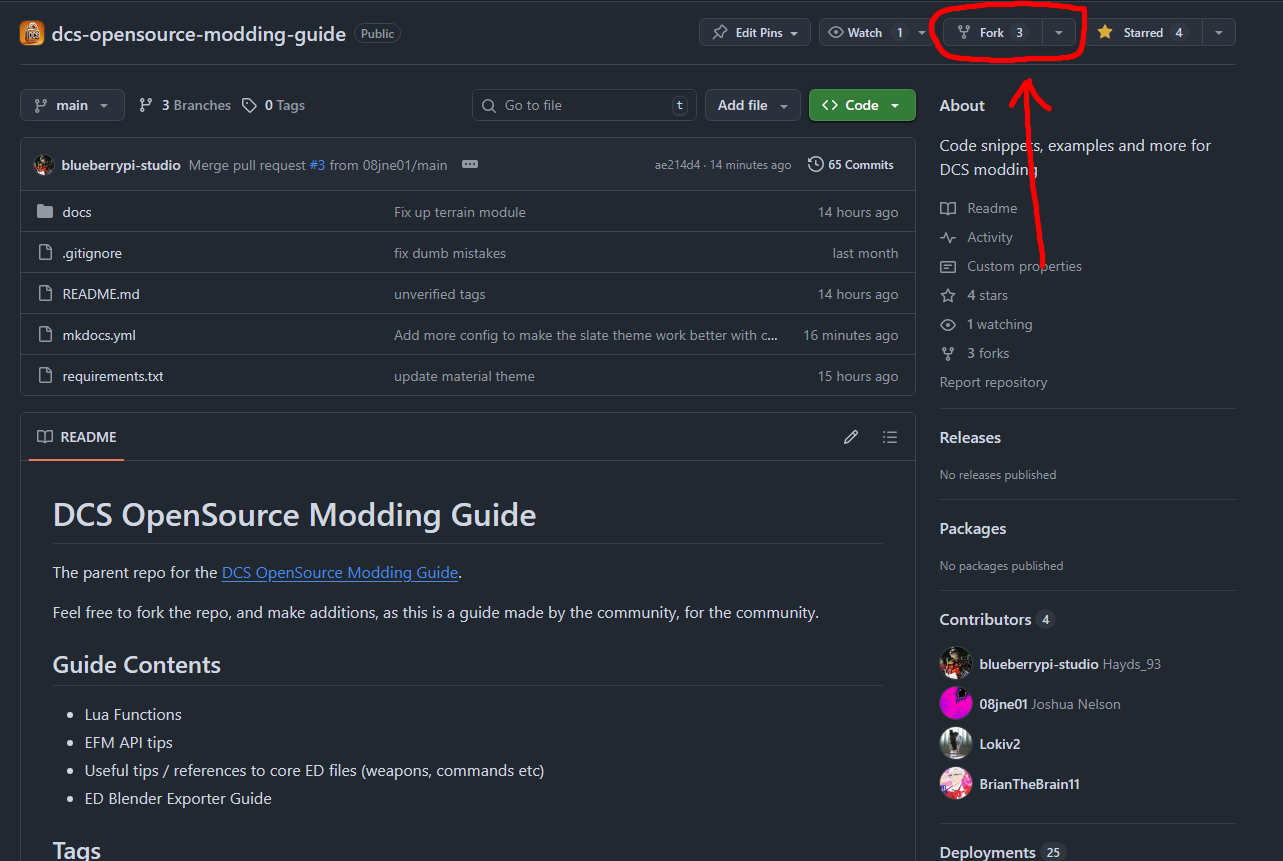This screenshot has height=861, width=1283.
Task: Open contributor 08jne01 Joshua Nelson profile
Action: 1050,704
